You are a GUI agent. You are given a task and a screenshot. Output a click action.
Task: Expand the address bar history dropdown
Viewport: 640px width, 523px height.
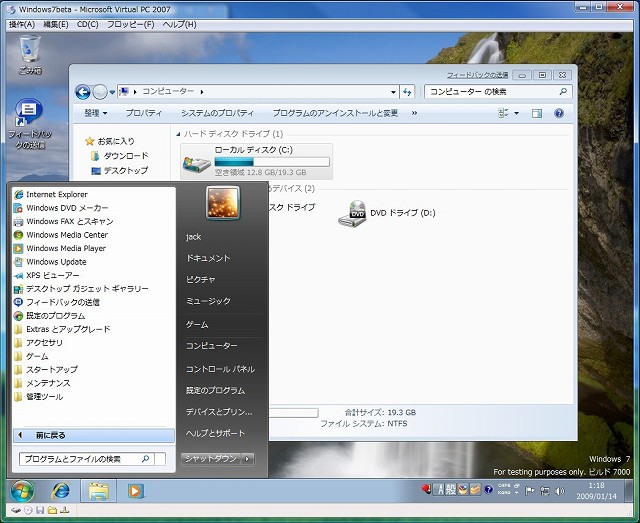(x=393, y=92)
